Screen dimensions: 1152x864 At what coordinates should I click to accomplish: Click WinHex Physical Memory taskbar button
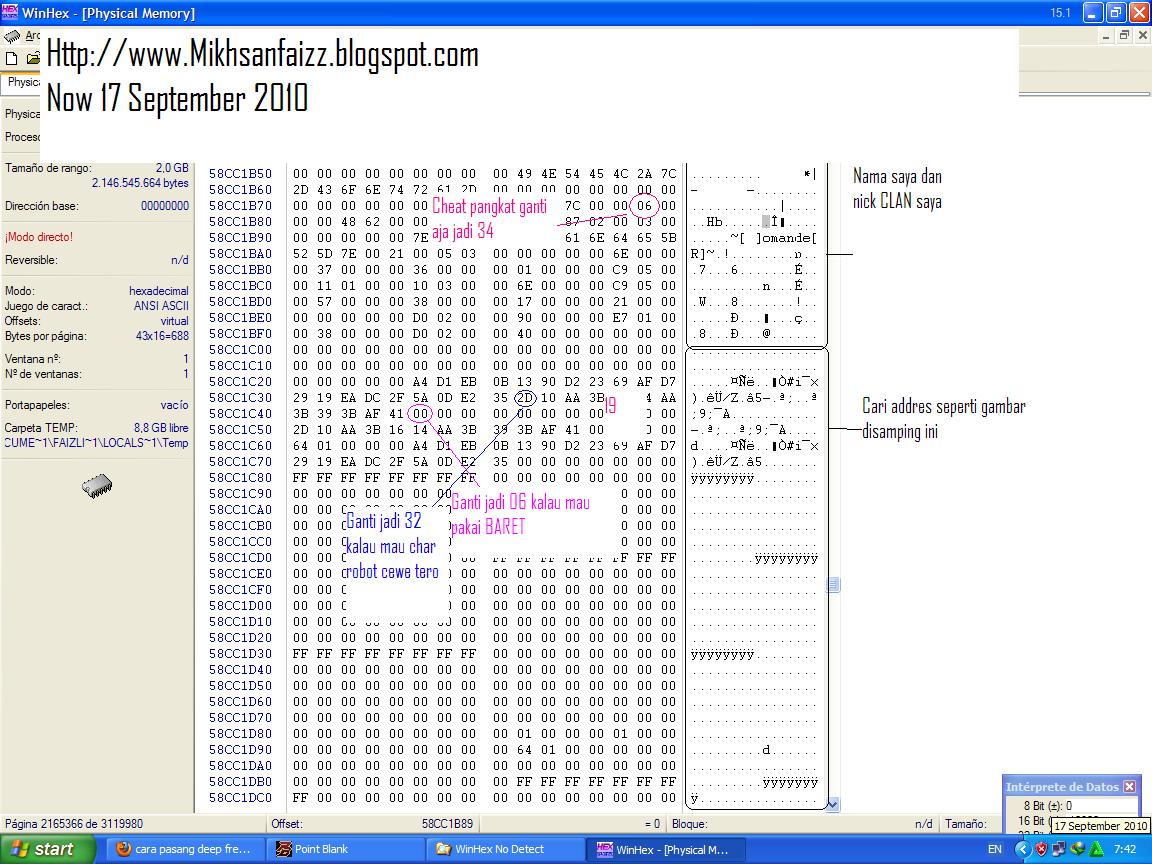[666, 849]
